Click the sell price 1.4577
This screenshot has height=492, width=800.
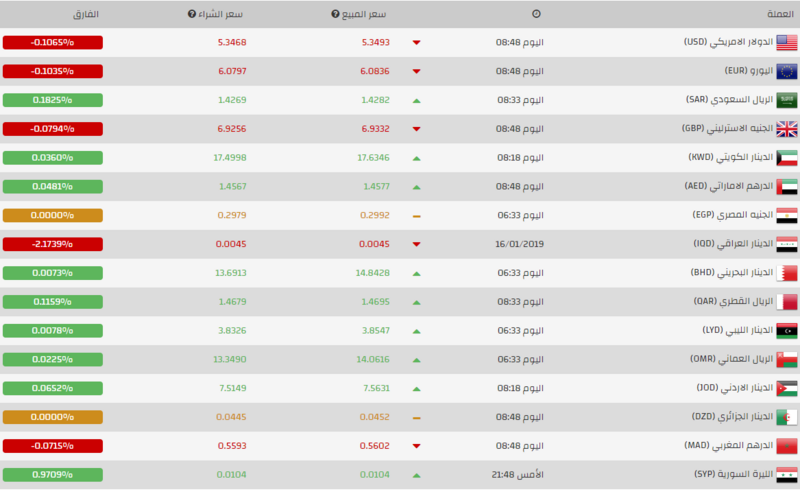(377, 187)
